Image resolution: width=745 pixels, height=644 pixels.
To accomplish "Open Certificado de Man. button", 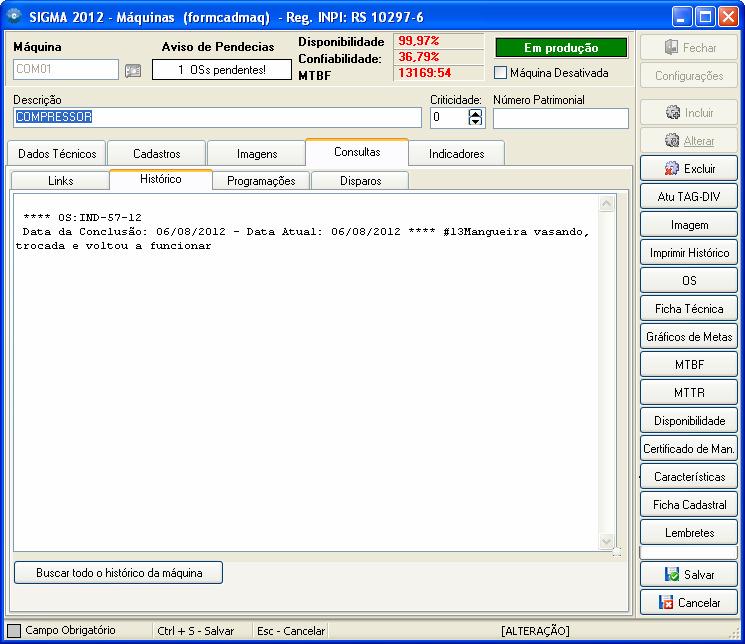I will tap(689, 449).
